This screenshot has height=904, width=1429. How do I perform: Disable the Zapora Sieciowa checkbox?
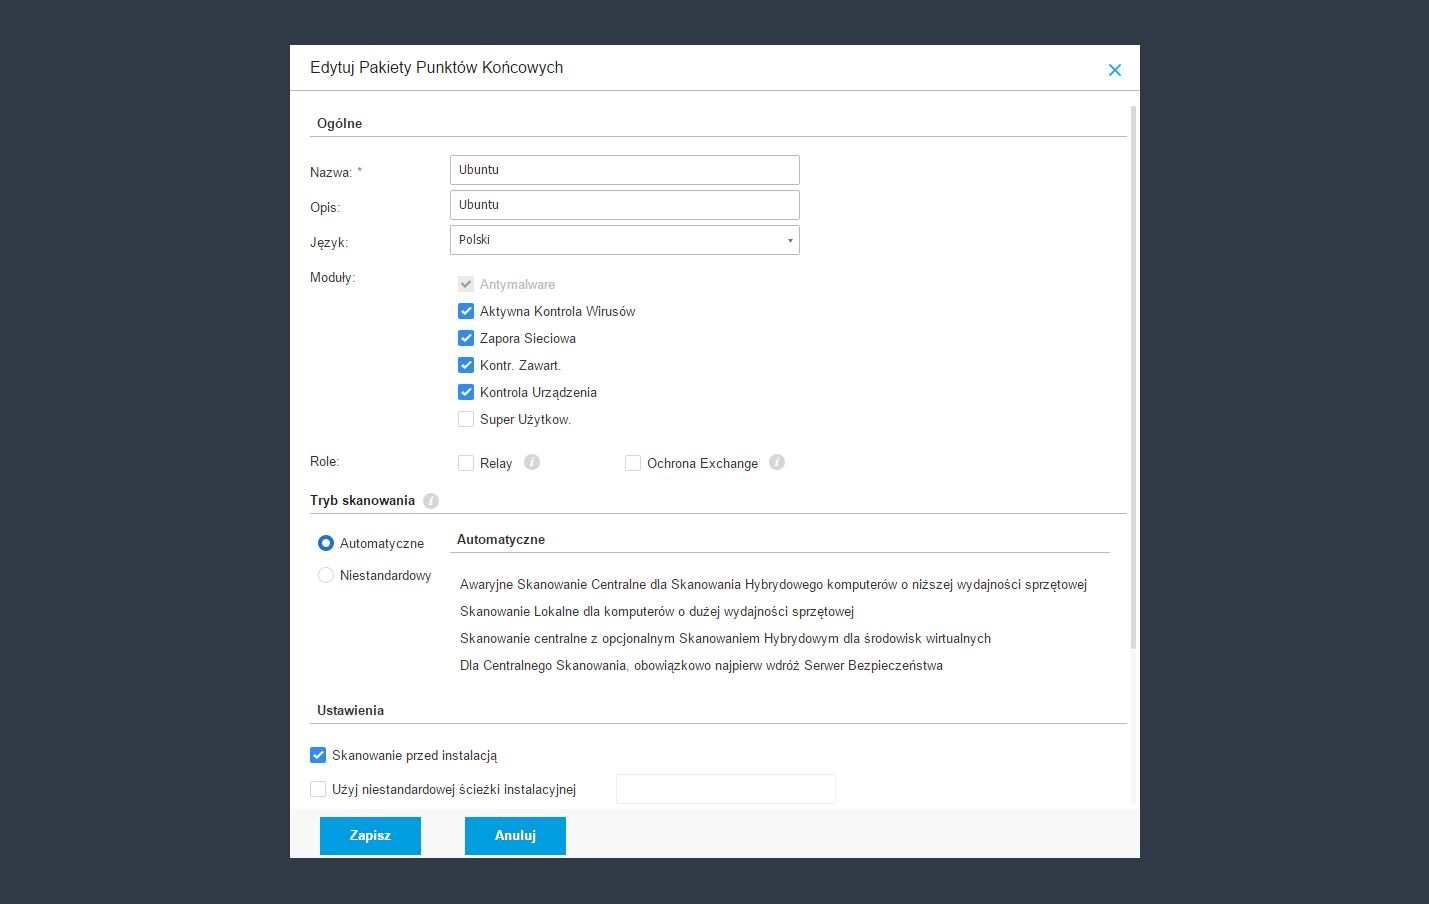pyautogui.click(x=466, y=338)
